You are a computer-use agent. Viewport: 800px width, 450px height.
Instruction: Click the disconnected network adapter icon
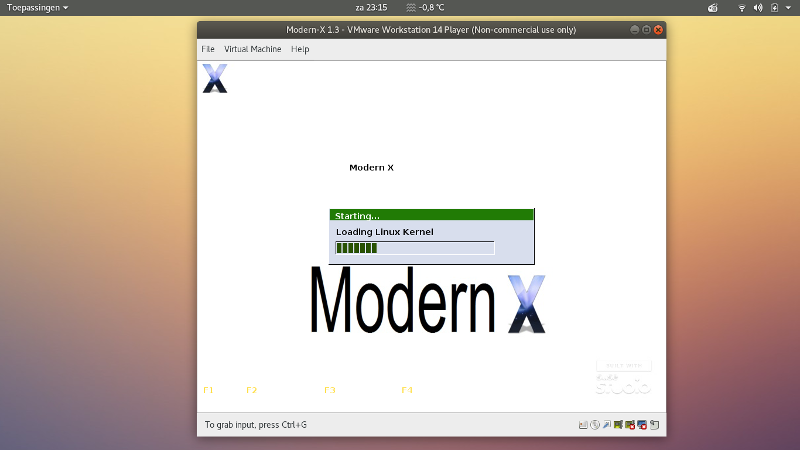[x=630, y=424]
